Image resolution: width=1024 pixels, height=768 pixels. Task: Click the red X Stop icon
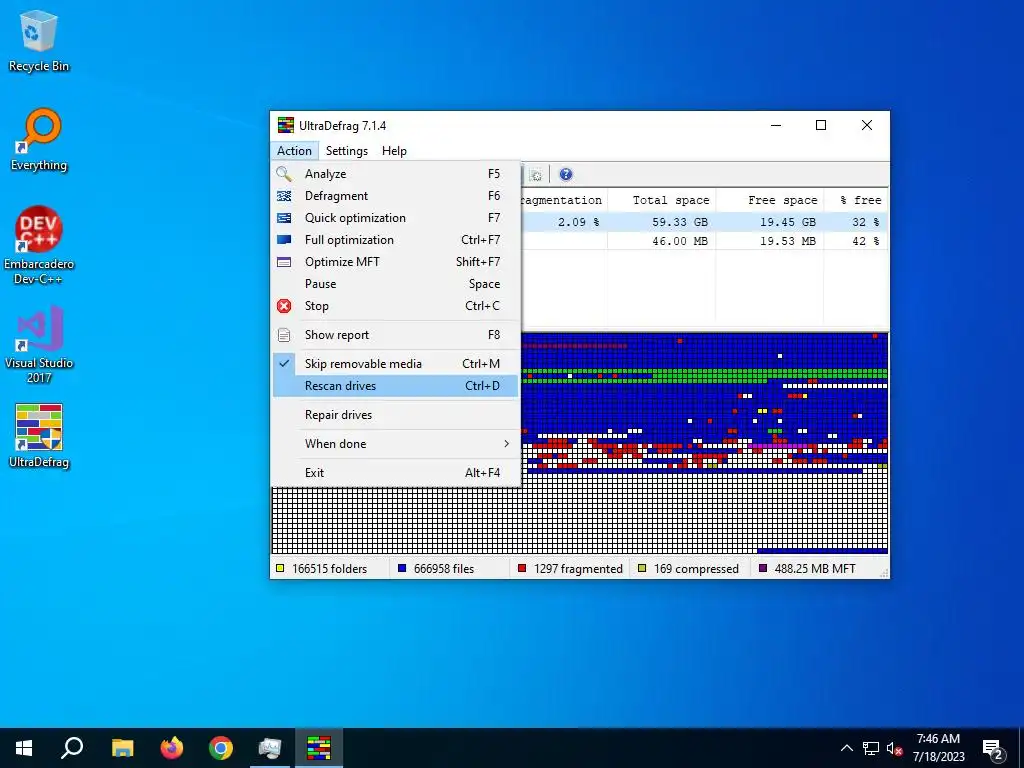pyautogui.click(x=284, y=306)
